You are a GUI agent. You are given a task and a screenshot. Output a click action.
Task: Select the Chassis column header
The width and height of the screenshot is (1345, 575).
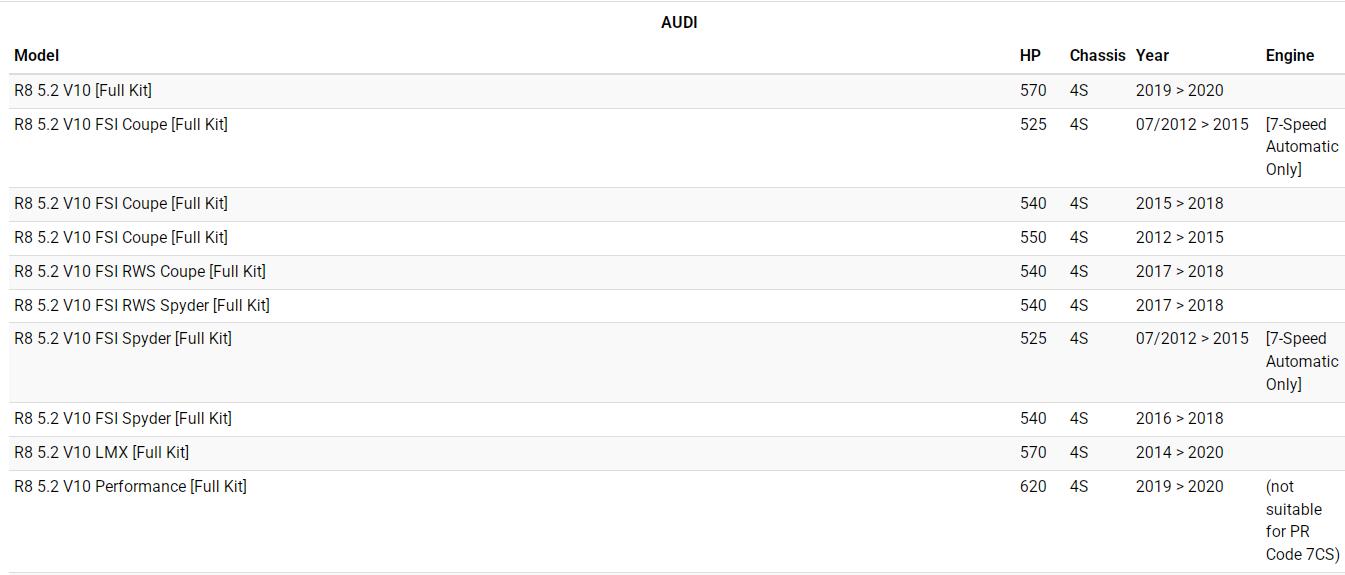1097,56
